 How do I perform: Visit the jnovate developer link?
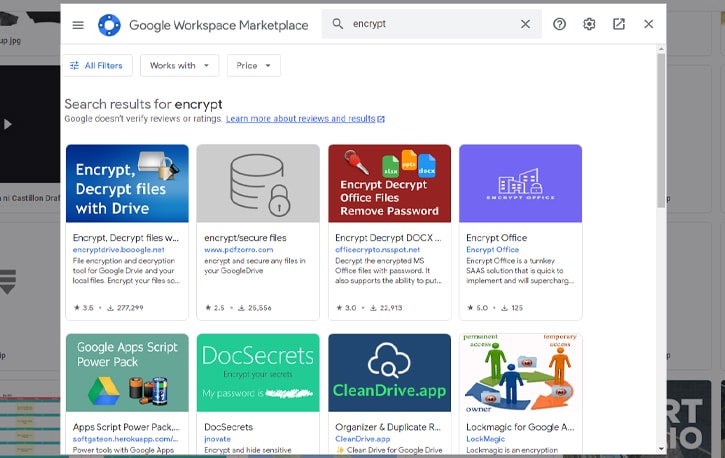[217, 439]
